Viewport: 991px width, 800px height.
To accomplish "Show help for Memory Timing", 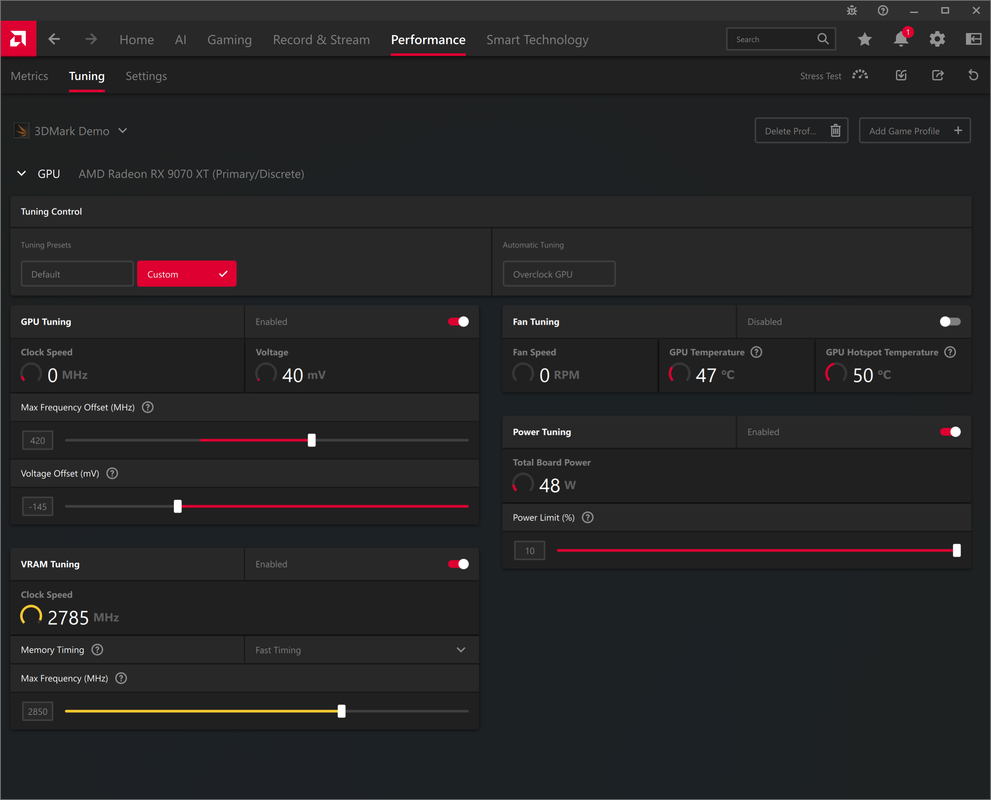I will 97,650.
